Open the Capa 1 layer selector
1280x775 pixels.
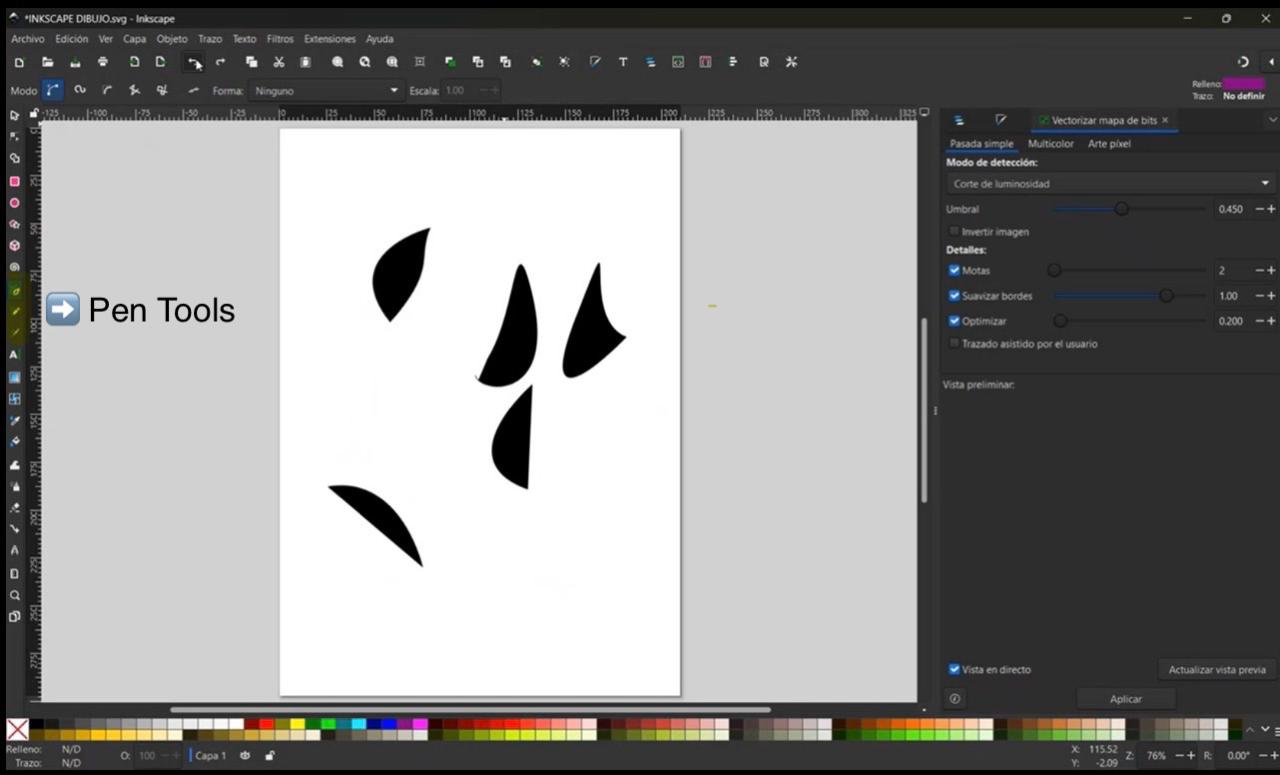pos(210,756)
